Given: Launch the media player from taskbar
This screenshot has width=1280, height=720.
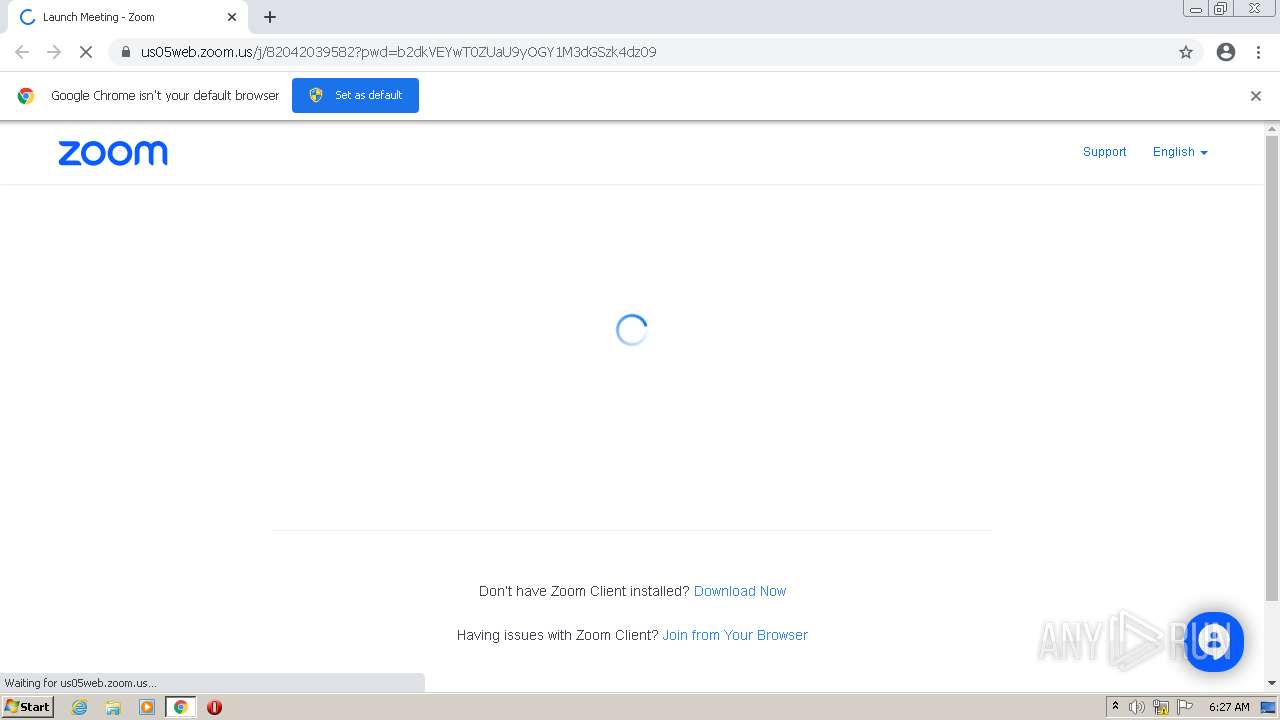Looking at the screenshot, I should pos(147,707).
